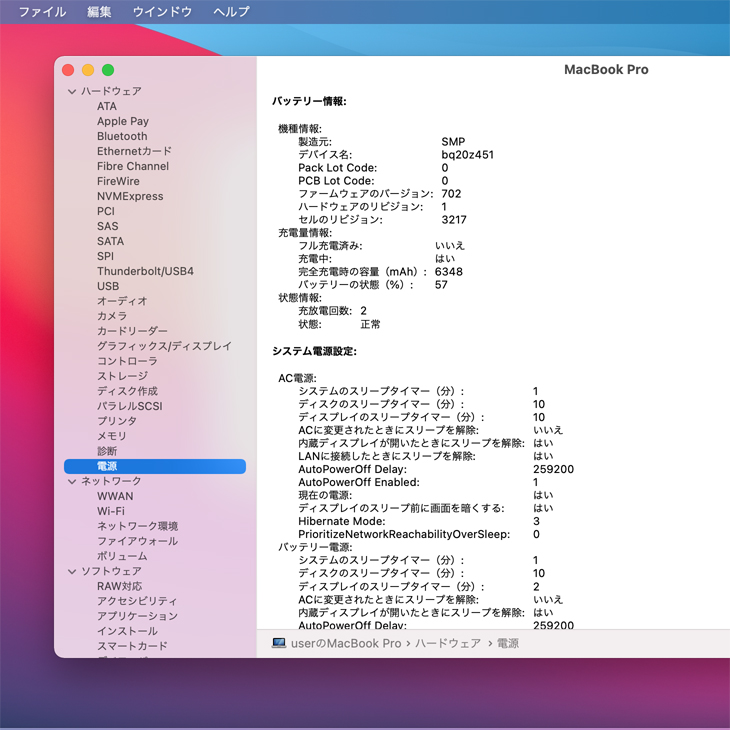Select Apple Pay in the sidebar
The height and width of the screenshot is (730, 730).
(x=123, y=121)
